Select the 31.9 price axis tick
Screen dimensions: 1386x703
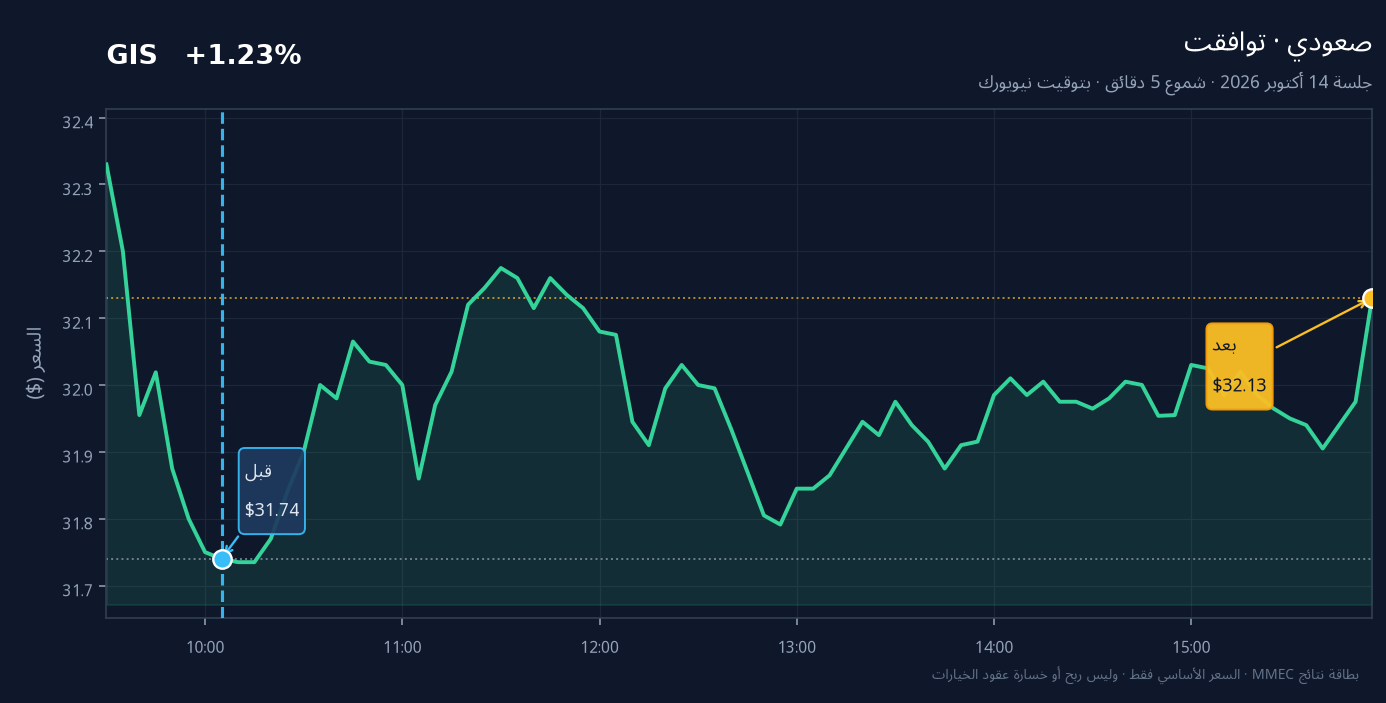coord(77,455)
